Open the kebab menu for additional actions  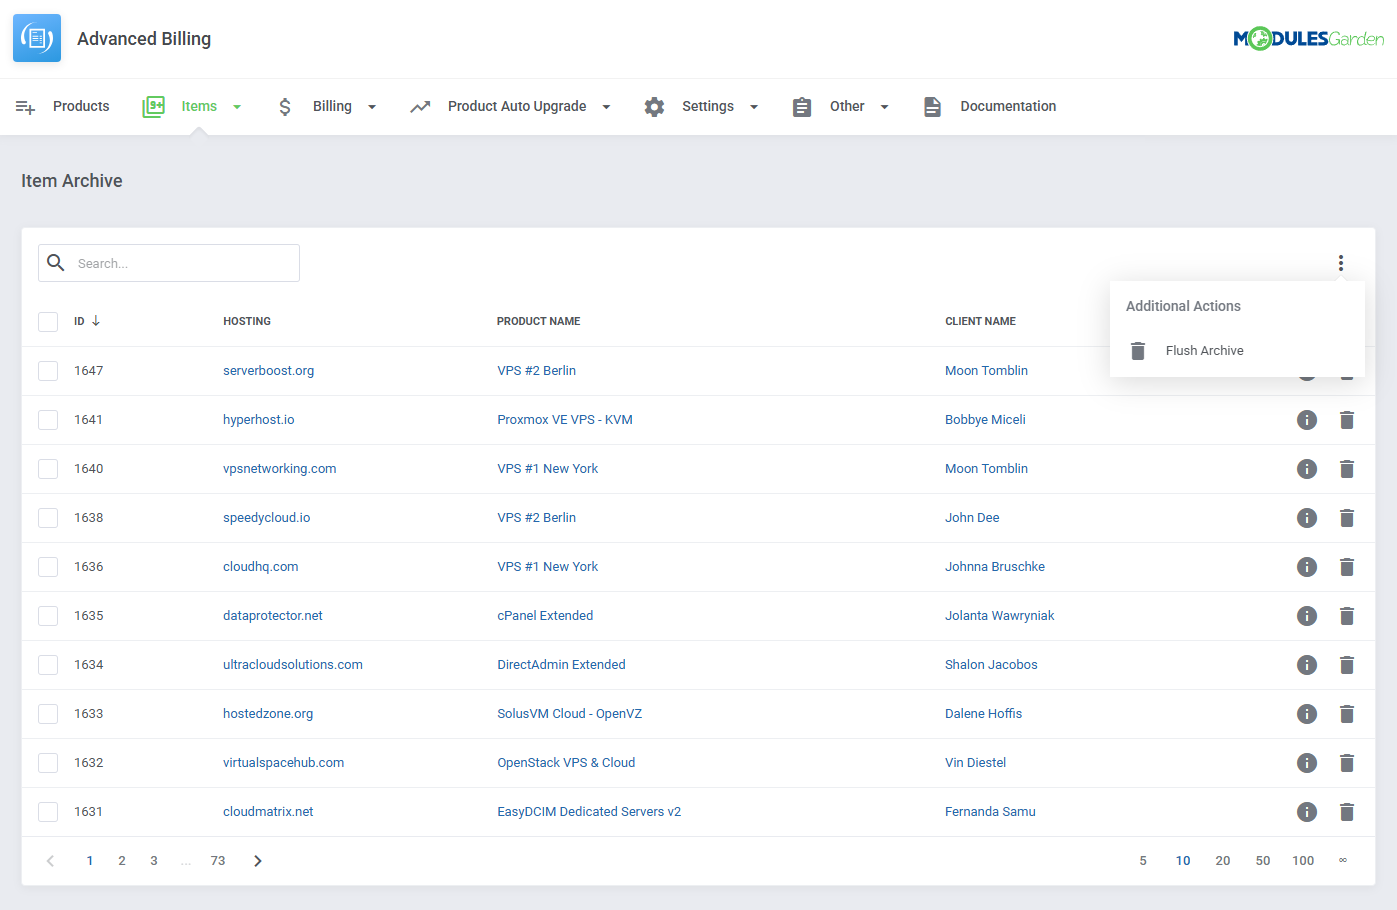click(1341, 262)
